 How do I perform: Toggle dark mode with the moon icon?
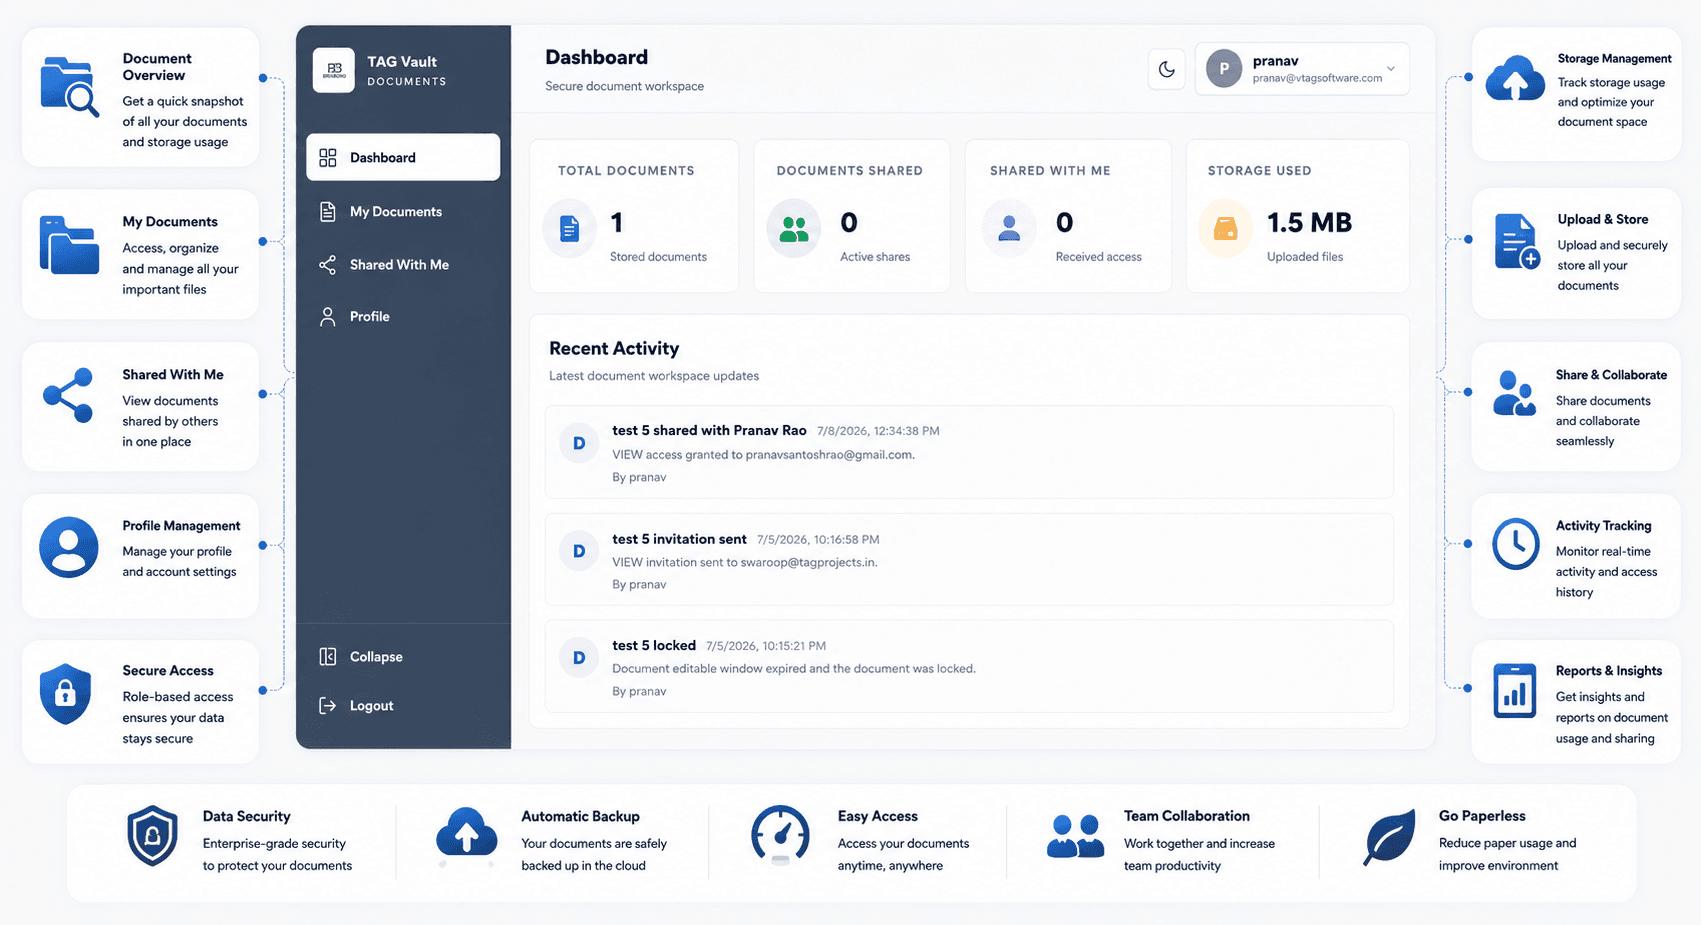click(x=1167, y=69)
